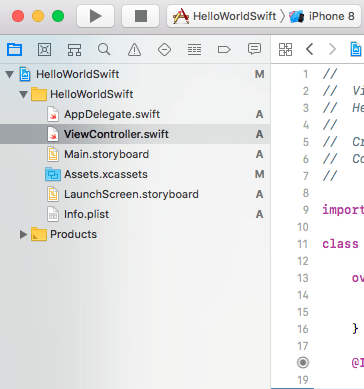Click the M status on Assets.xcassets

[x=260, y=174]
